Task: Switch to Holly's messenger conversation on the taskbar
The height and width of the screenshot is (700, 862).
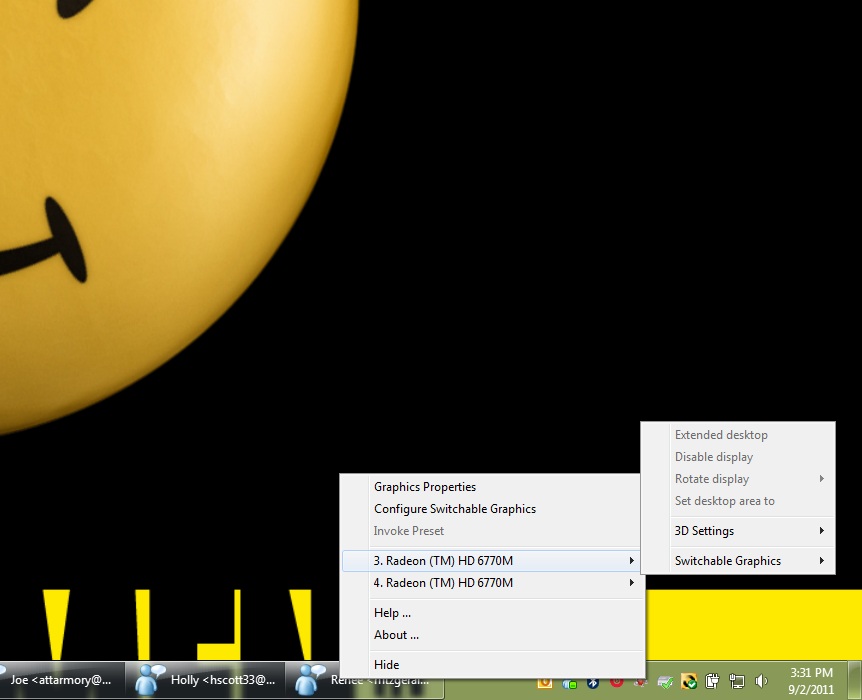Action: click(x=205, y=680)
